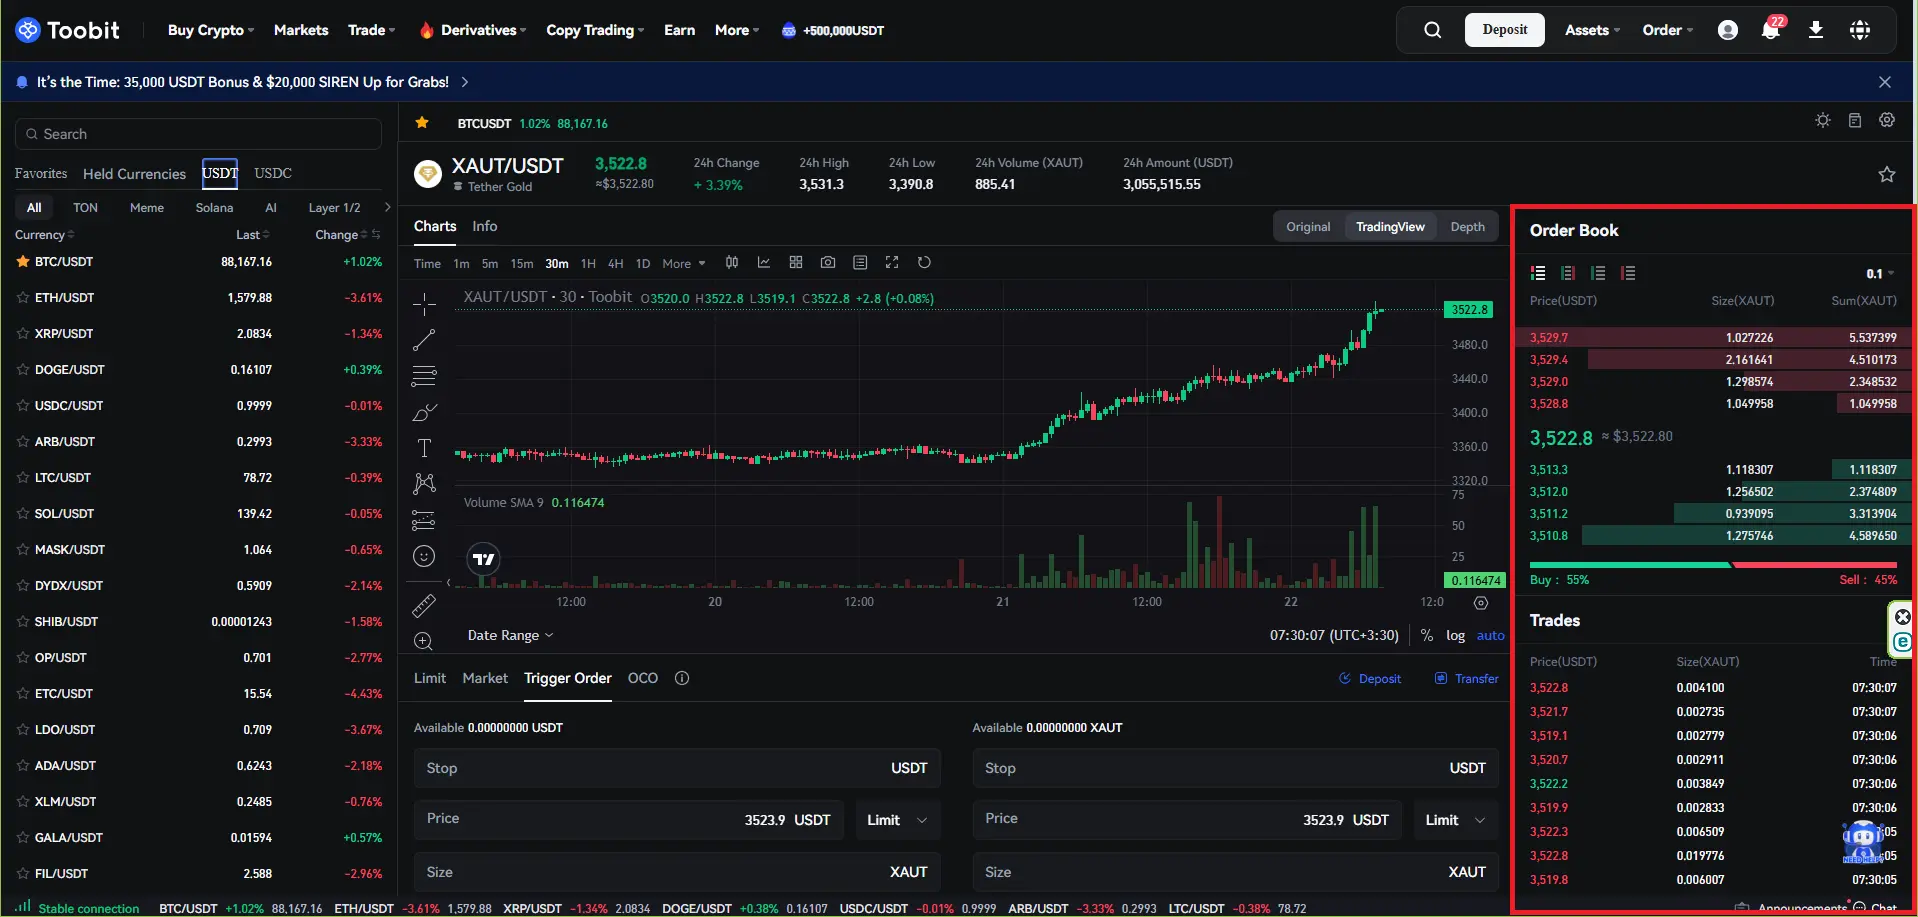Open the More timeframes dropdown

point(684,264)
